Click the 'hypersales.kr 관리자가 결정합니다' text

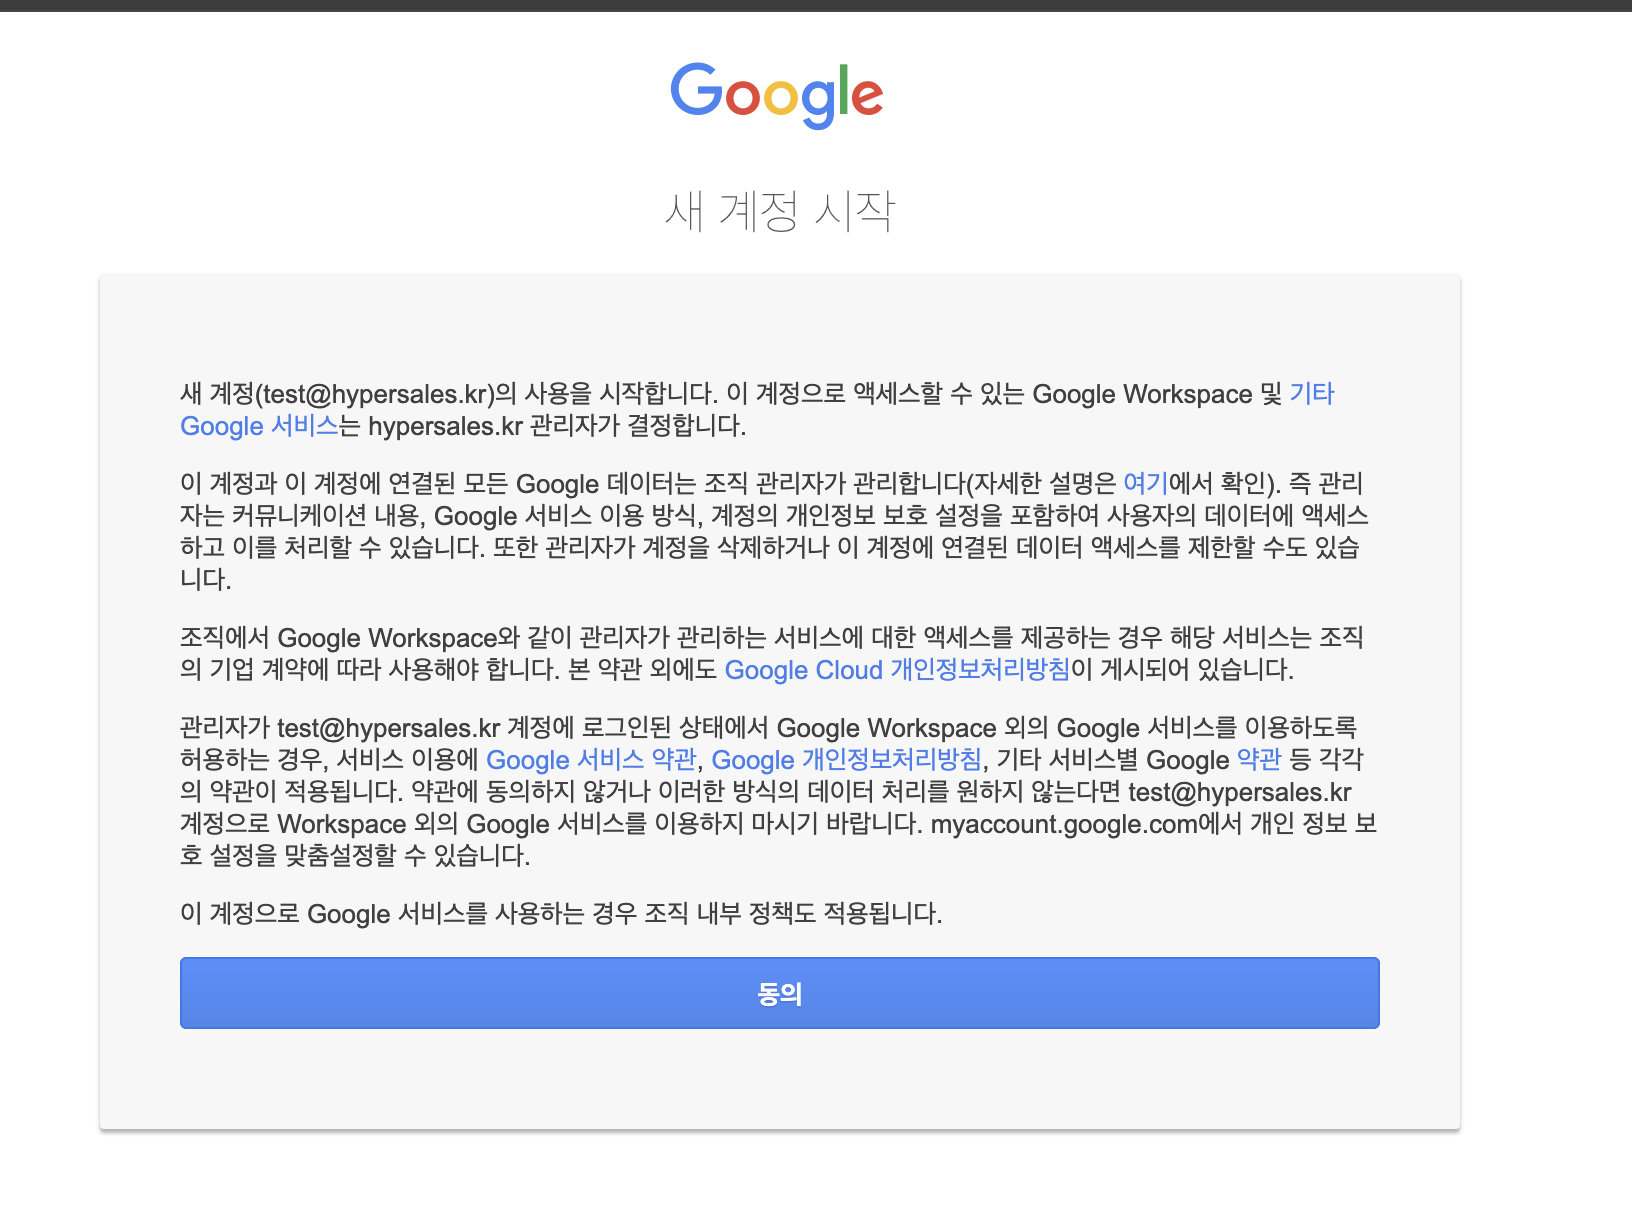pyautogui.click(x=557, y=426)
